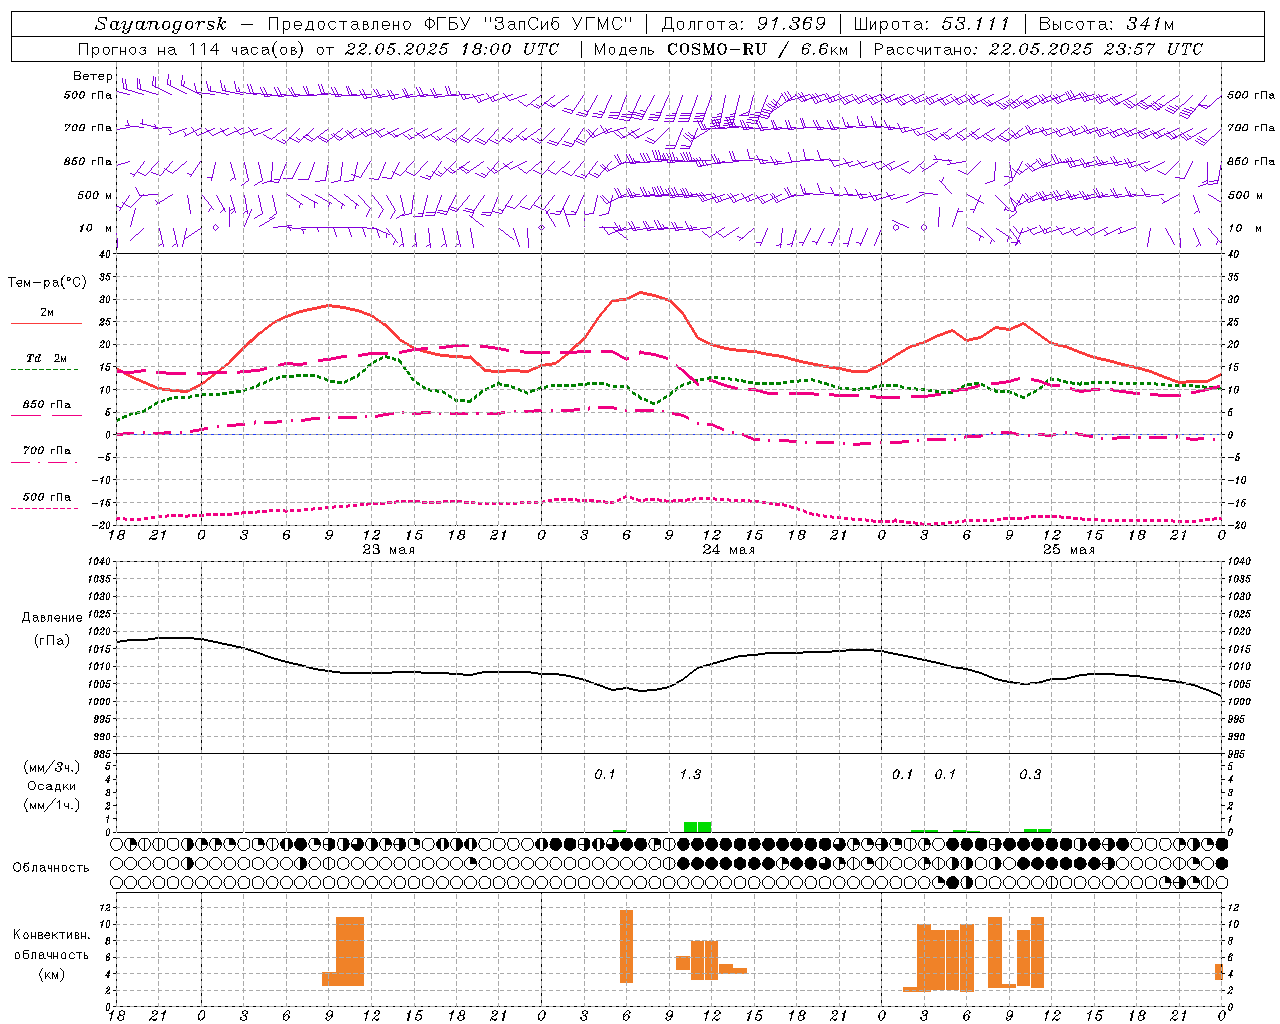Click the '10 м' wind level label on left
The image size is (1280, 1024).
[95, 229]
